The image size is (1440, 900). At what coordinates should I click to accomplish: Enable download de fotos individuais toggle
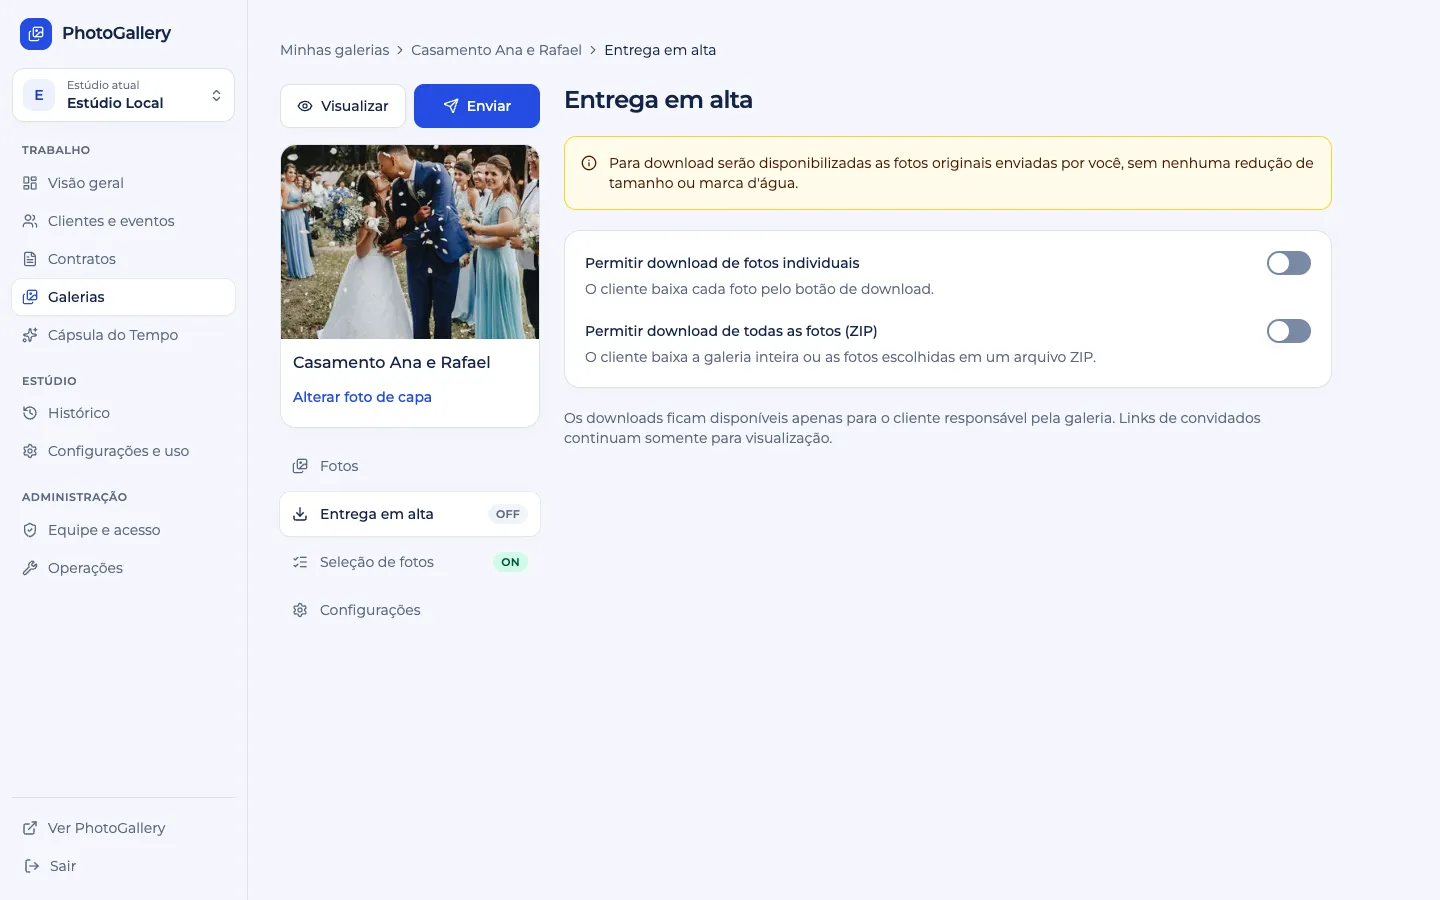[x=1289, y=263]
